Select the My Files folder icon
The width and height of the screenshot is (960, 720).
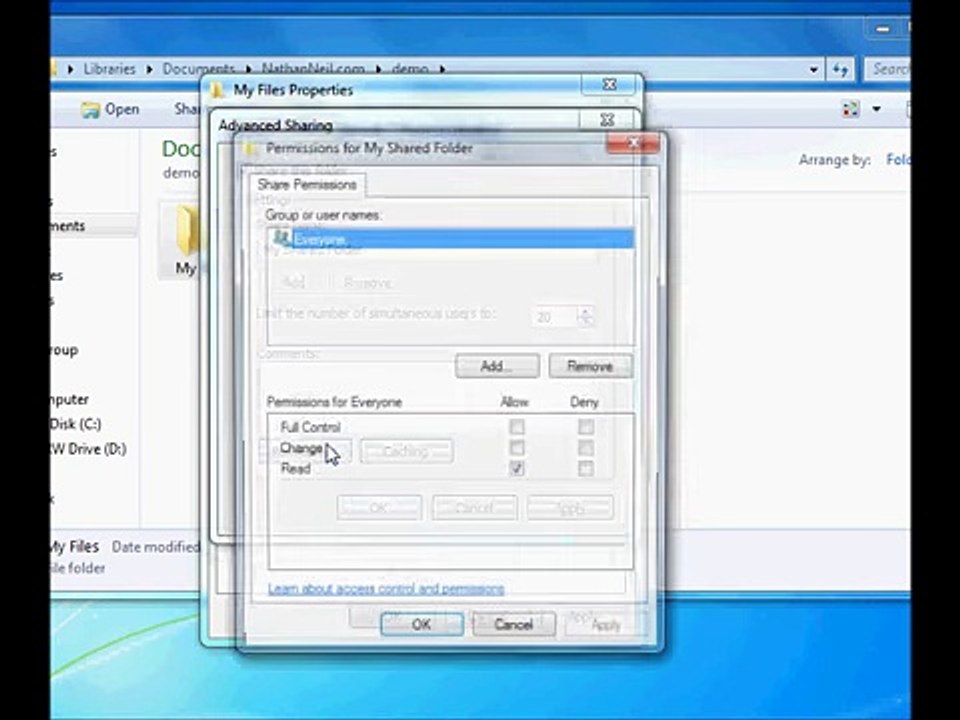click(187, 230)
